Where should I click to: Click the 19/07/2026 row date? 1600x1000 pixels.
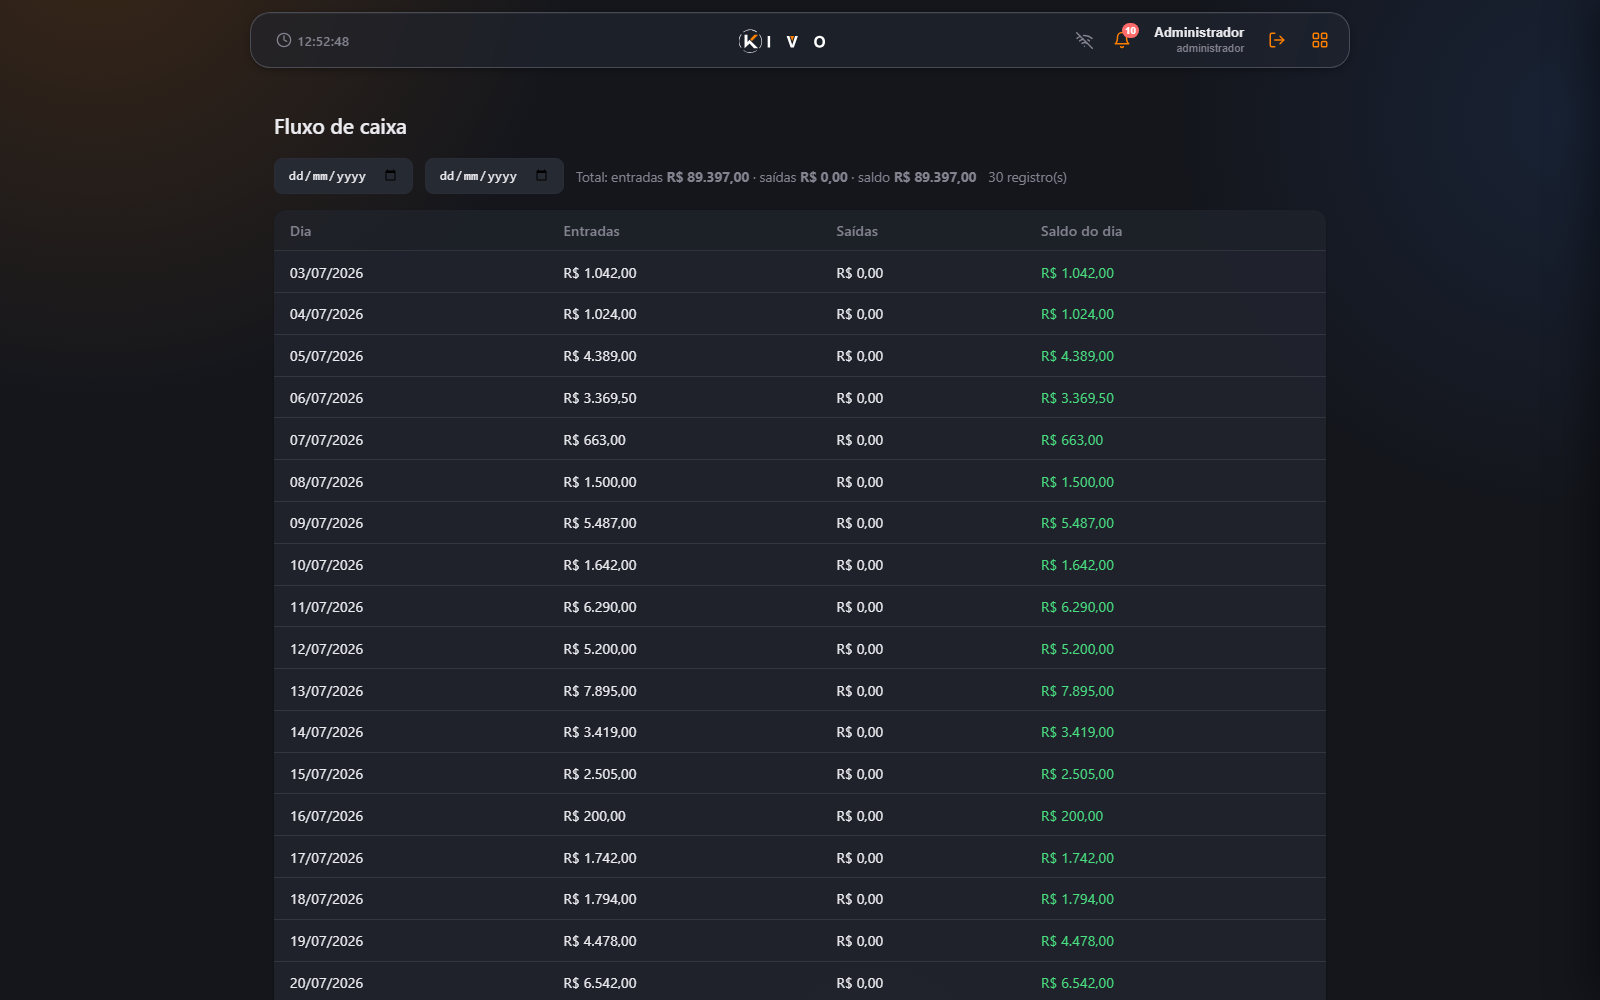[x=326, y=941]
